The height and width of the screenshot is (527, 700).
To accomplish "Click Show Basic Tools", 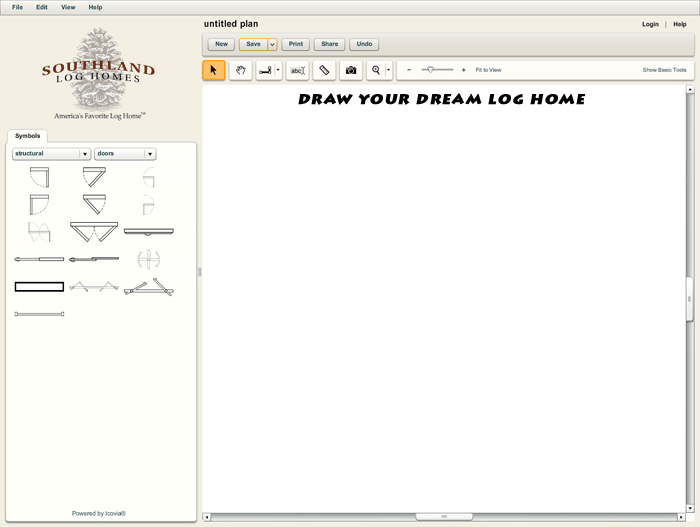I will coord(664,70).
